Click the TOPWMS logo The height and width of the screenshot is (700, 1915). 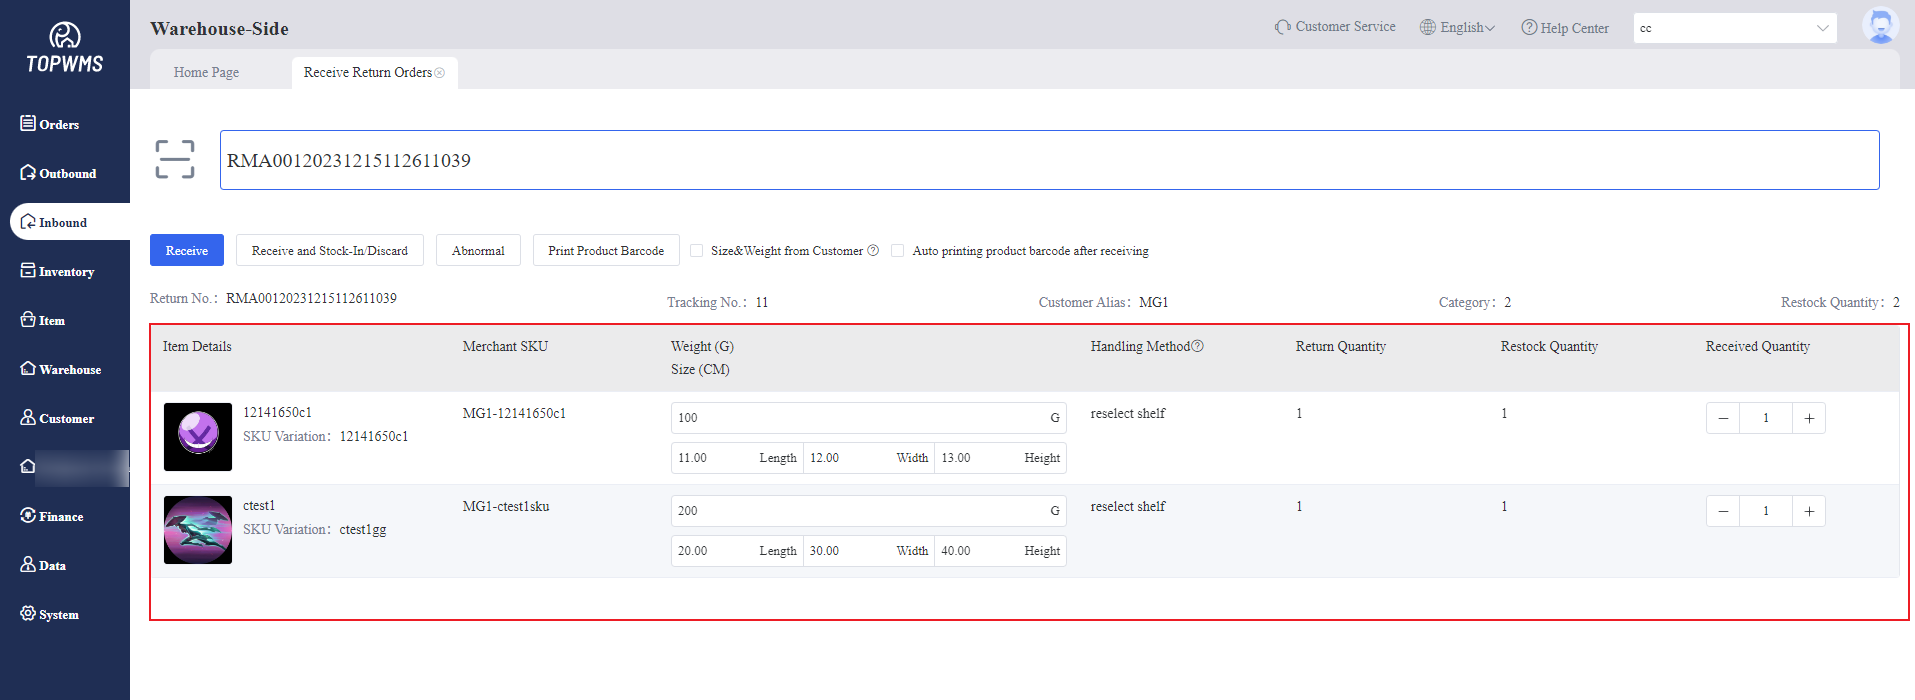tap(65, 48)
